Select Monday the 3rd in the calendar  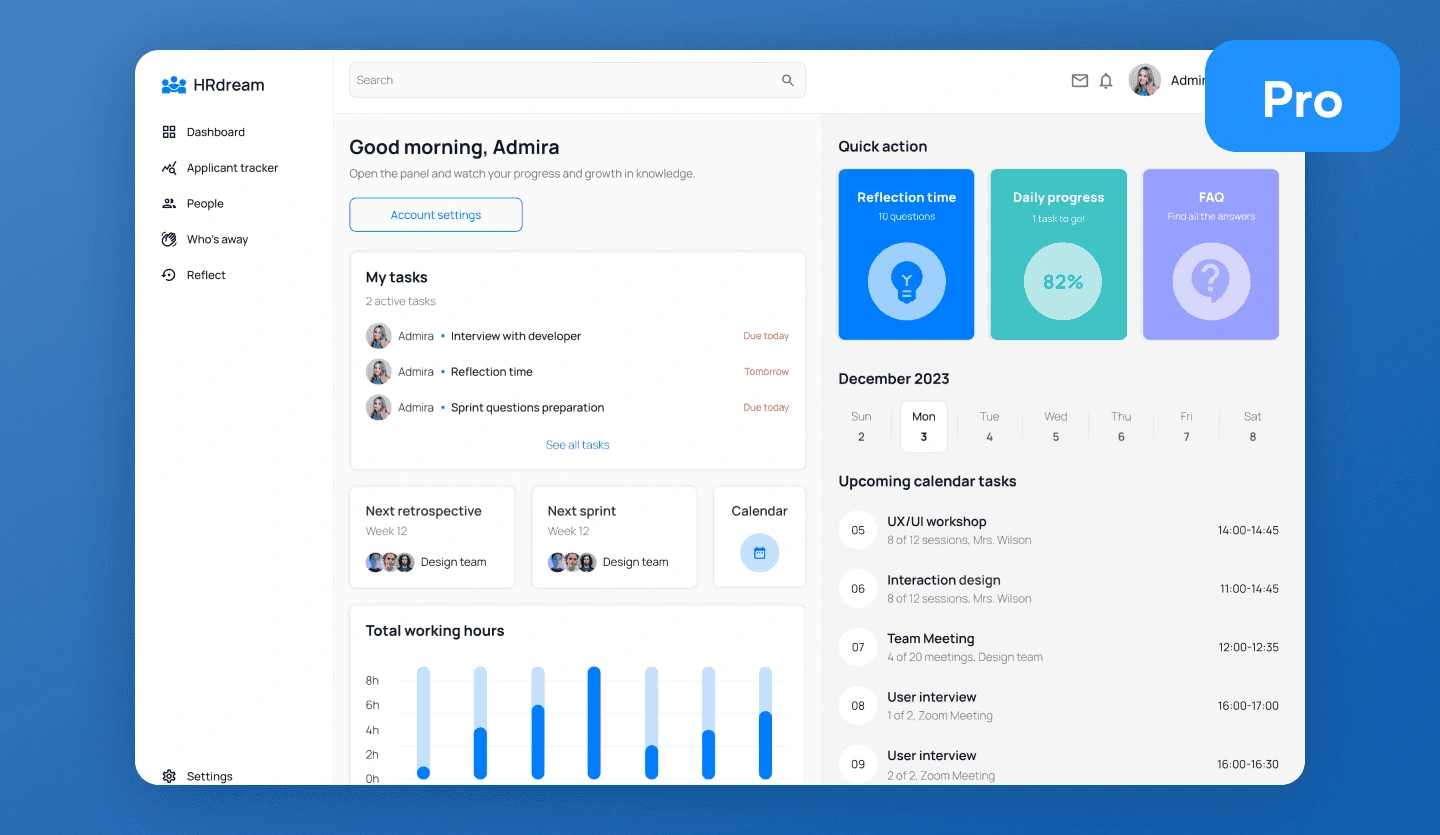[923, 426]
